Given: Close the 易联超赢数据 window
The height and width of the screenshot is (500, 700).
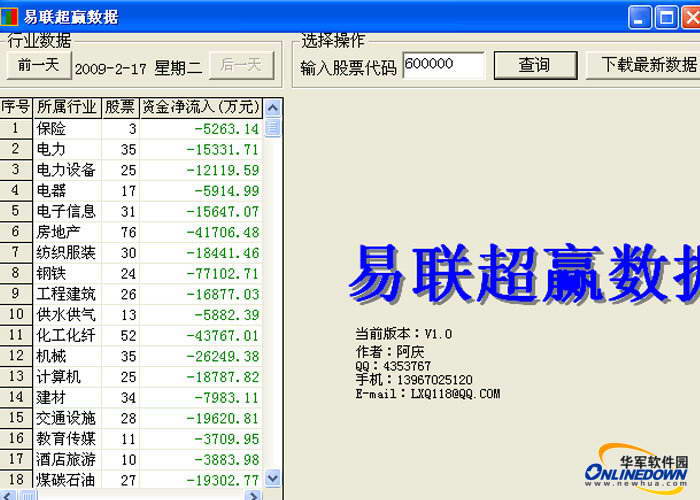Looking at the screenshot, I should click(691, 17).
